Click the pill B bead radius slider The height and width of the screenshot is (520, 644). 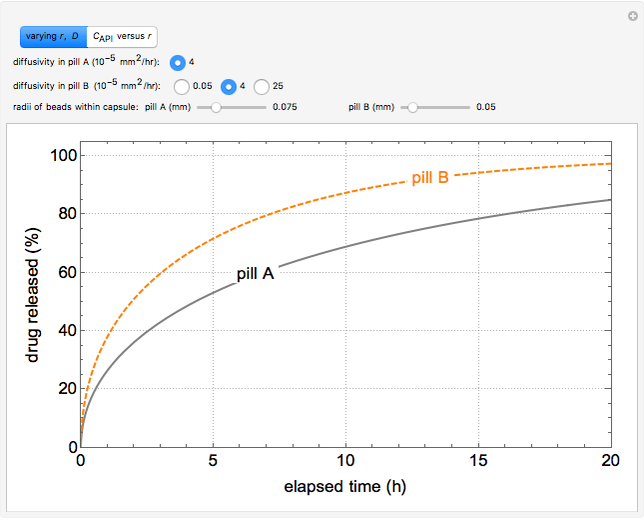click(x=412, y=107)
